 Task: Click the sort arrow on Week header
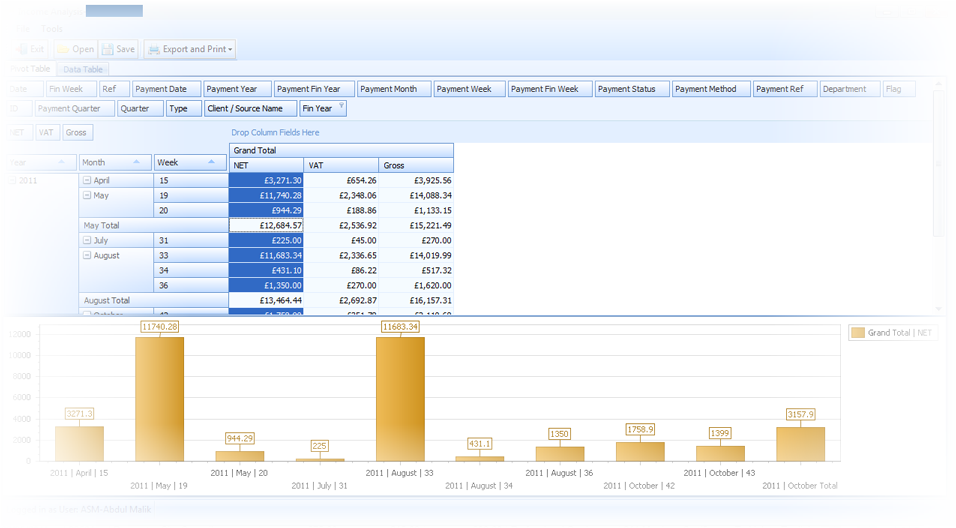pos(212,162)
